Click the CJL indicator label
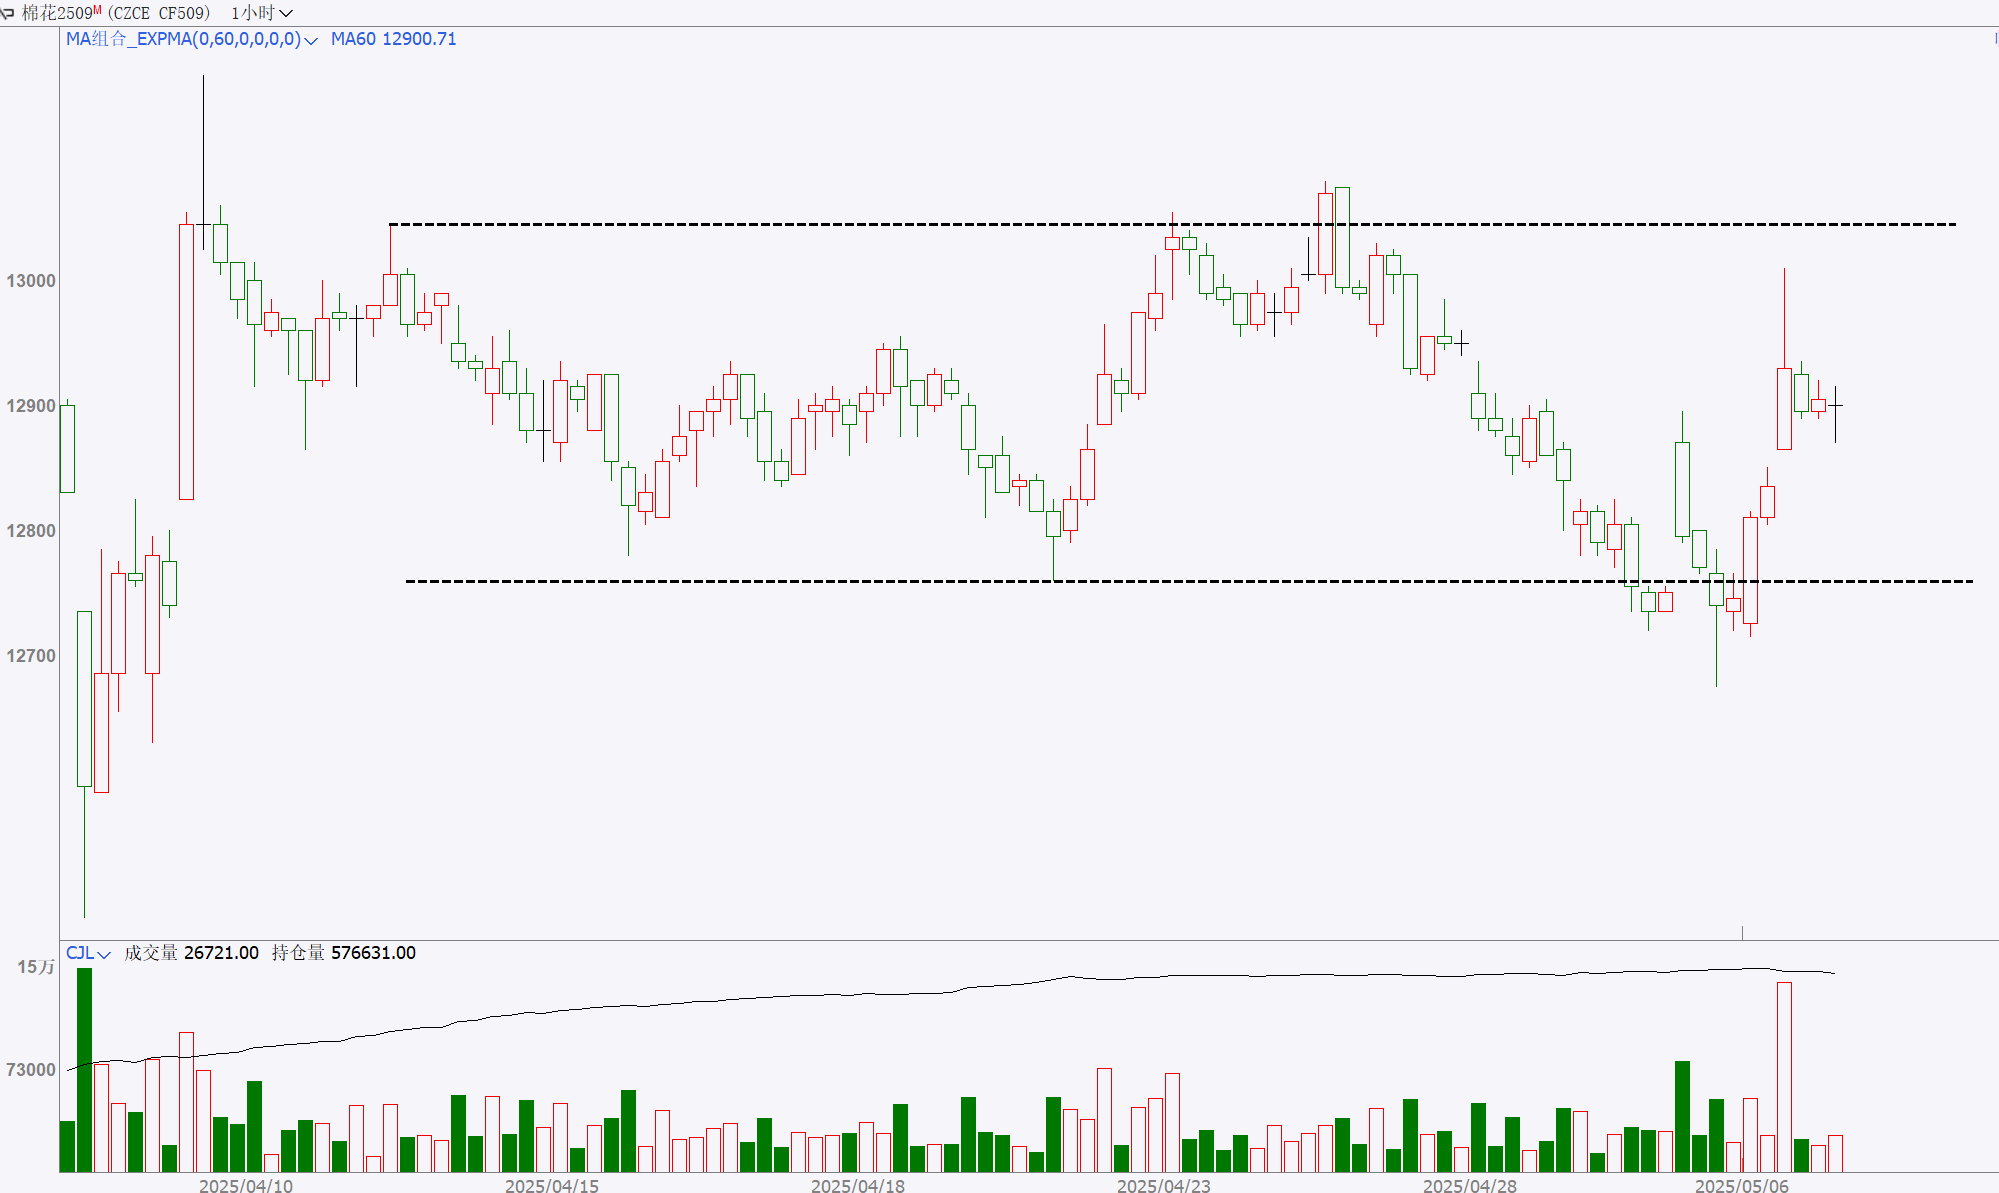This screenshot has width=1999, height=1193. (x=80, y=953)
